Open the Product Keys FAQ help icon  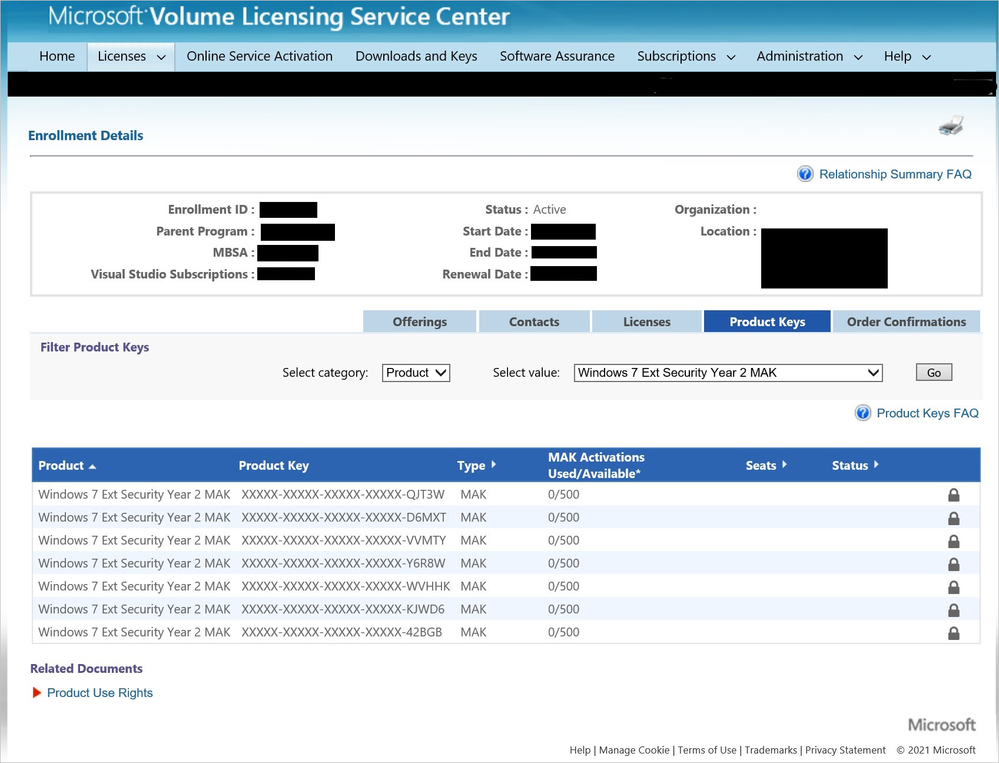point(862,412)
